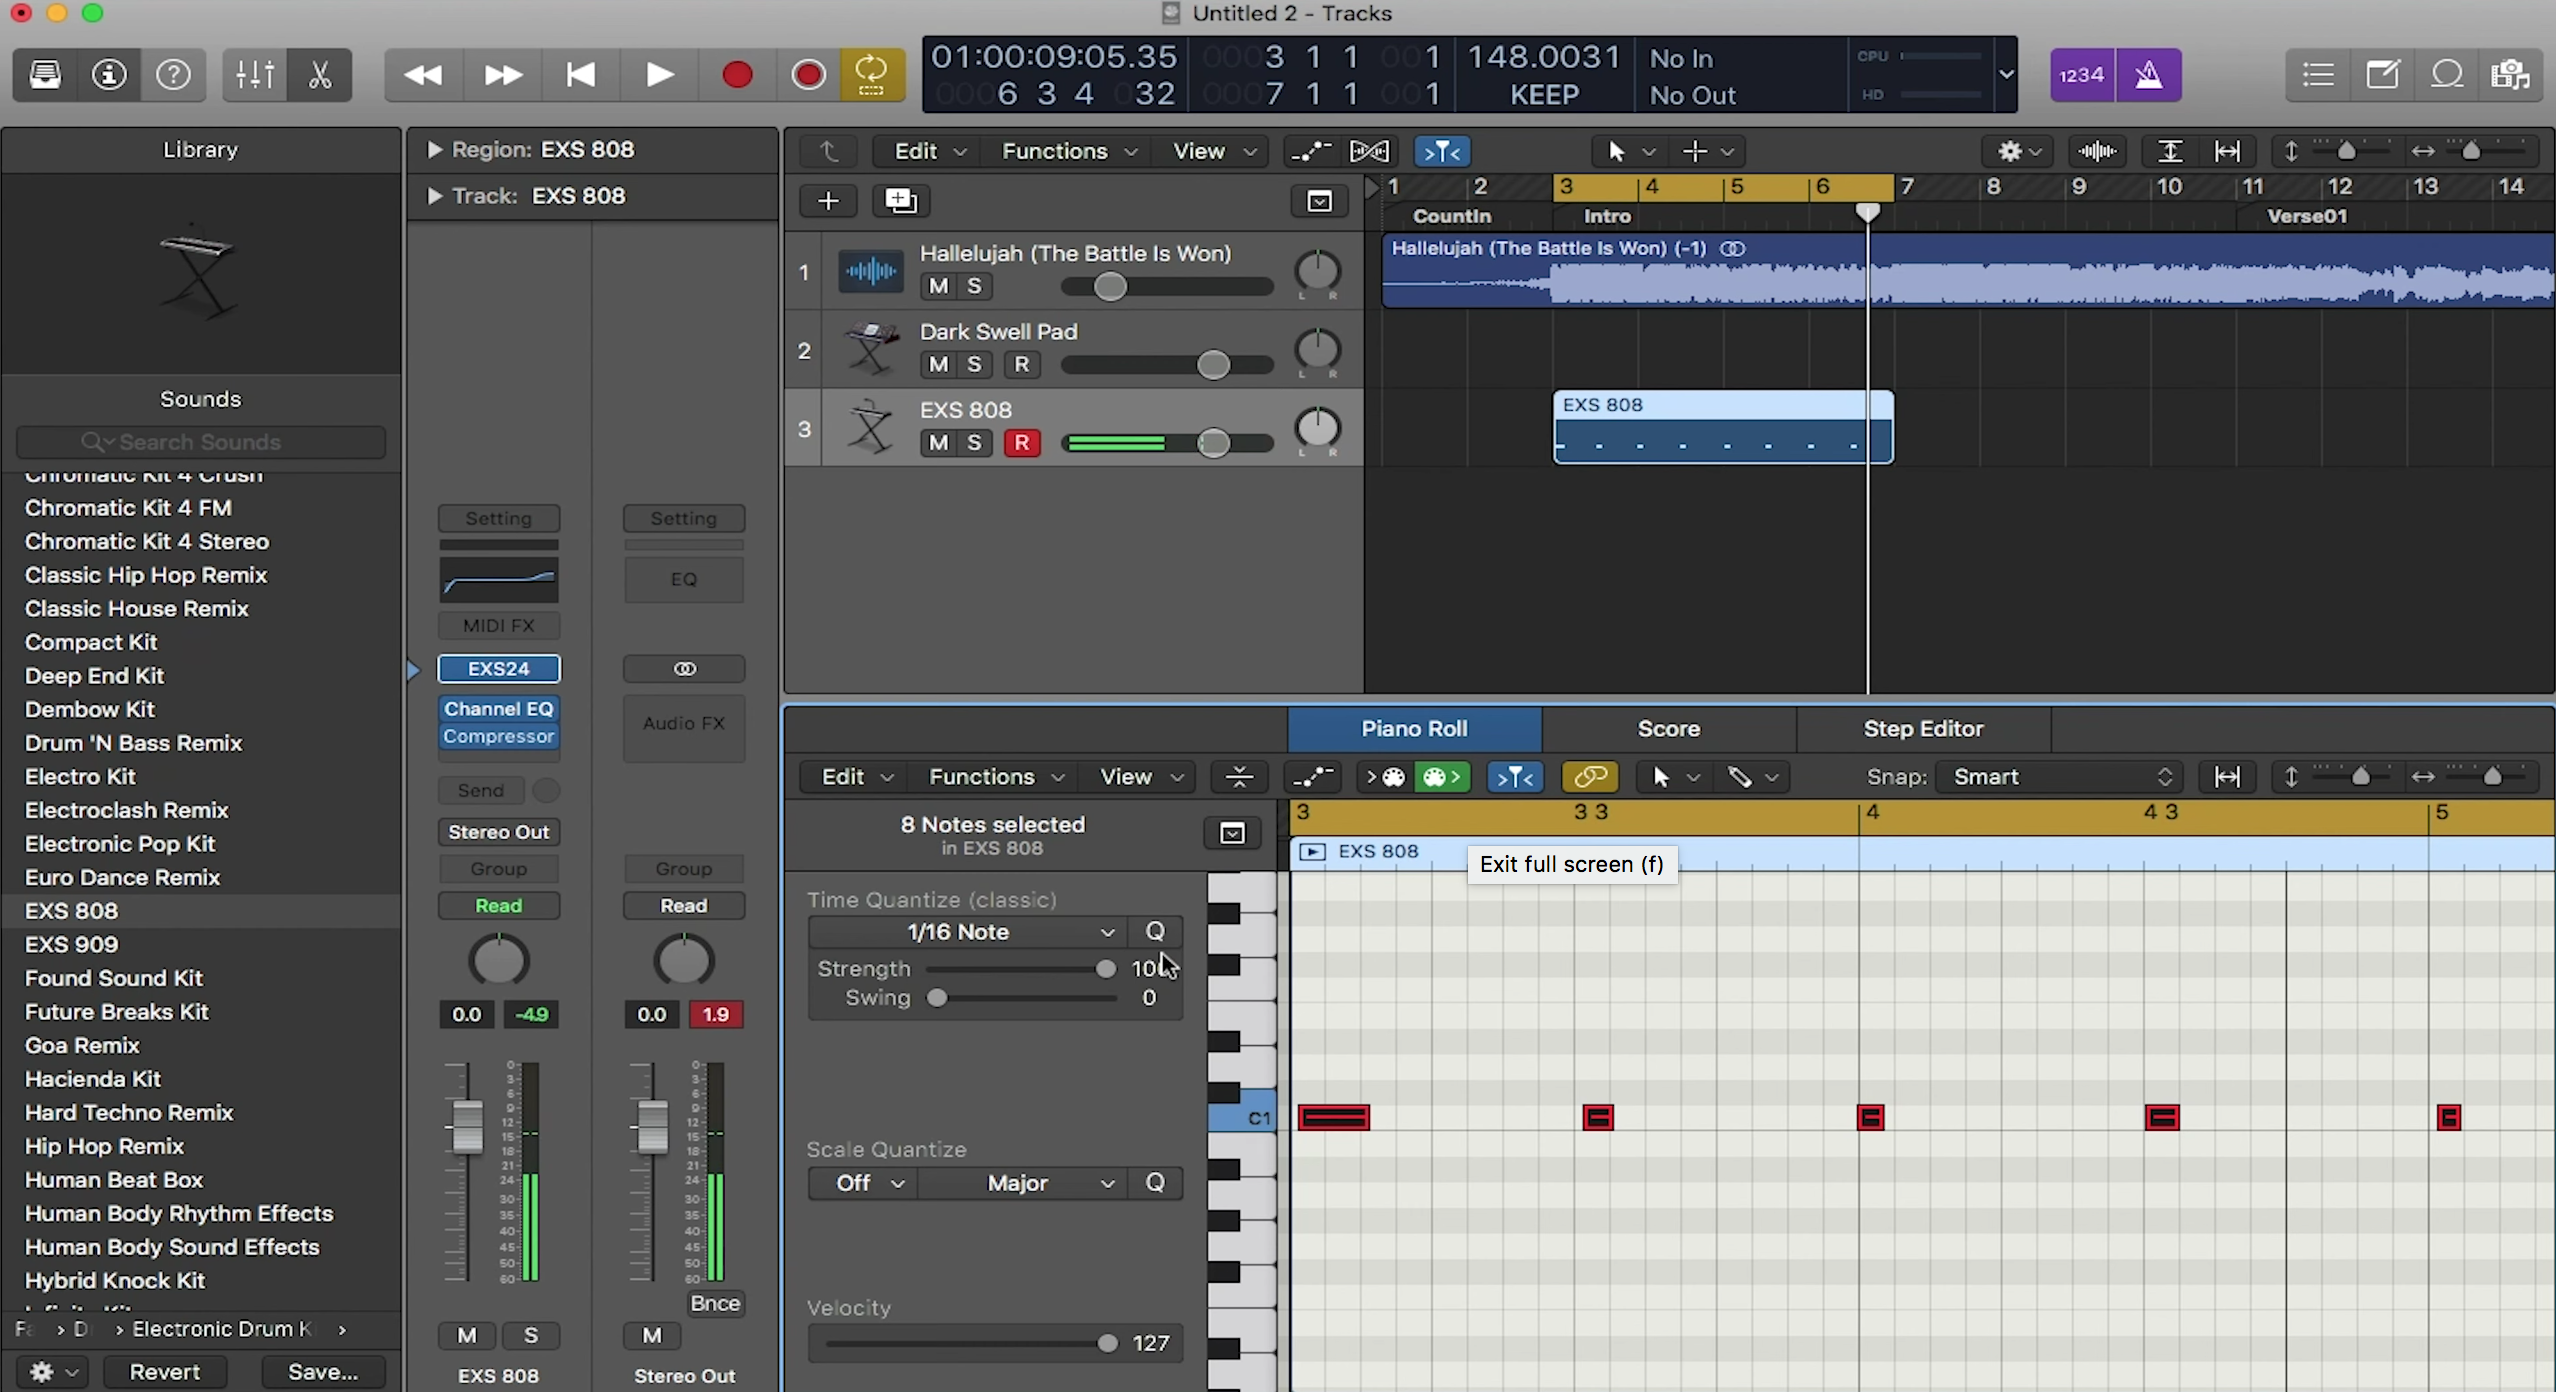Open the Functions menu in Piano Roll
Screen dimensions: 2556x1392
click(993, 777)
